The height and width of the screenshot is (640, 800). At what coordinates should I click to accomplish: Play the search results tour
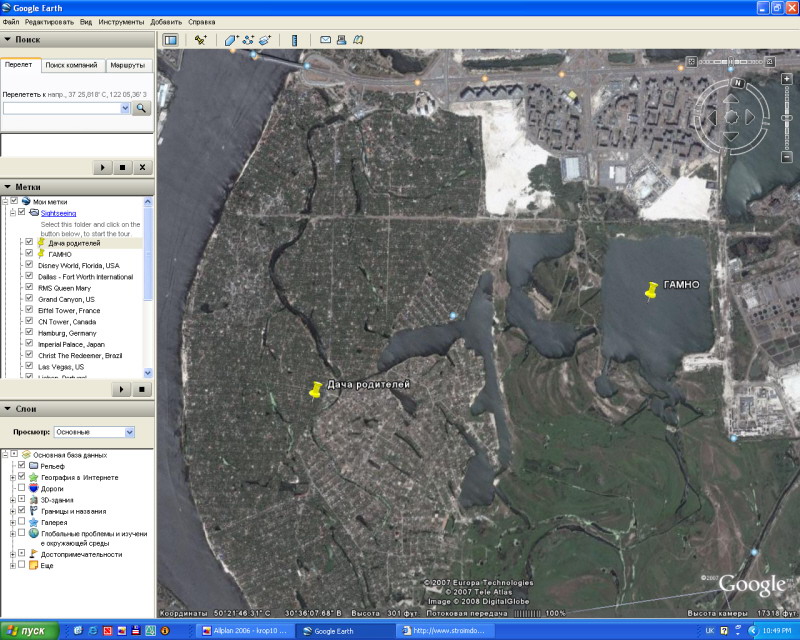click(x=103, y=167)
